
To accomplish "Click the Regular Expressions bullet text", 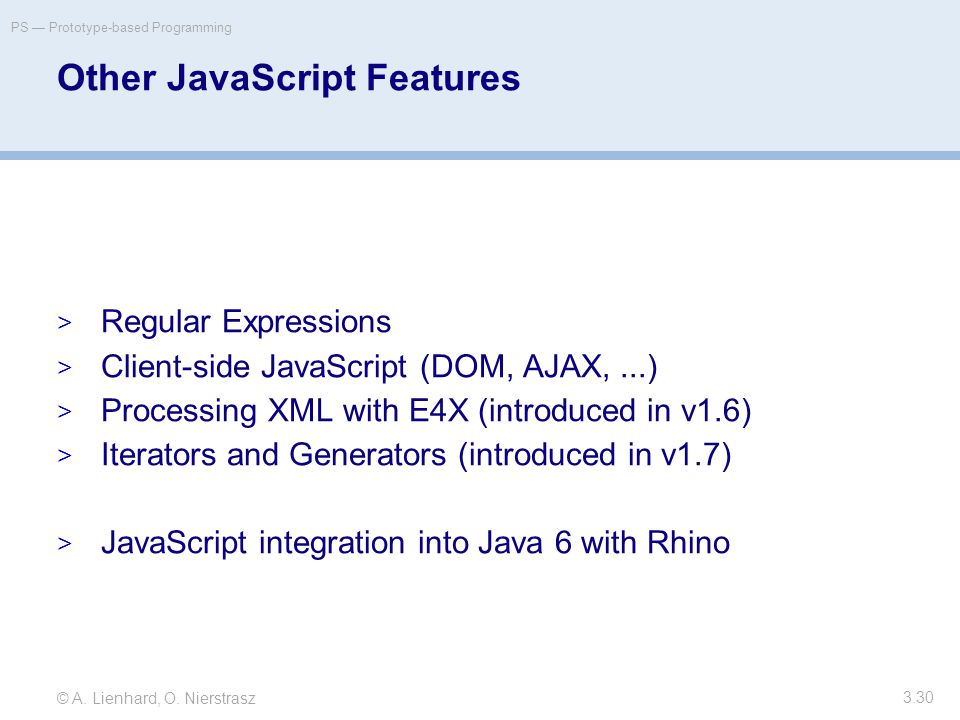I will [246, 323].
